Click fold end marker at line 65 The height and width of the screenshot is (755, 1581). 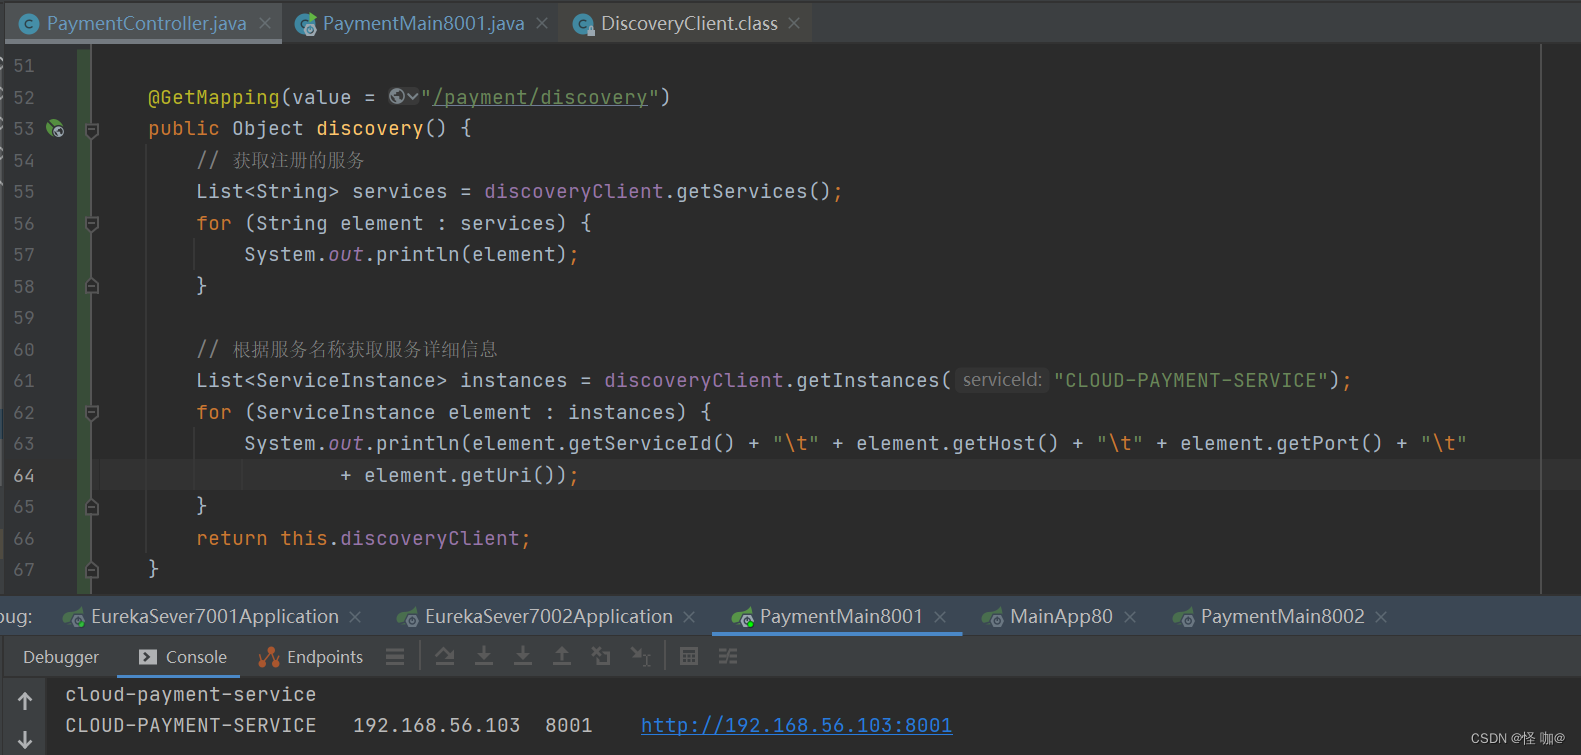tap(92, 507)
